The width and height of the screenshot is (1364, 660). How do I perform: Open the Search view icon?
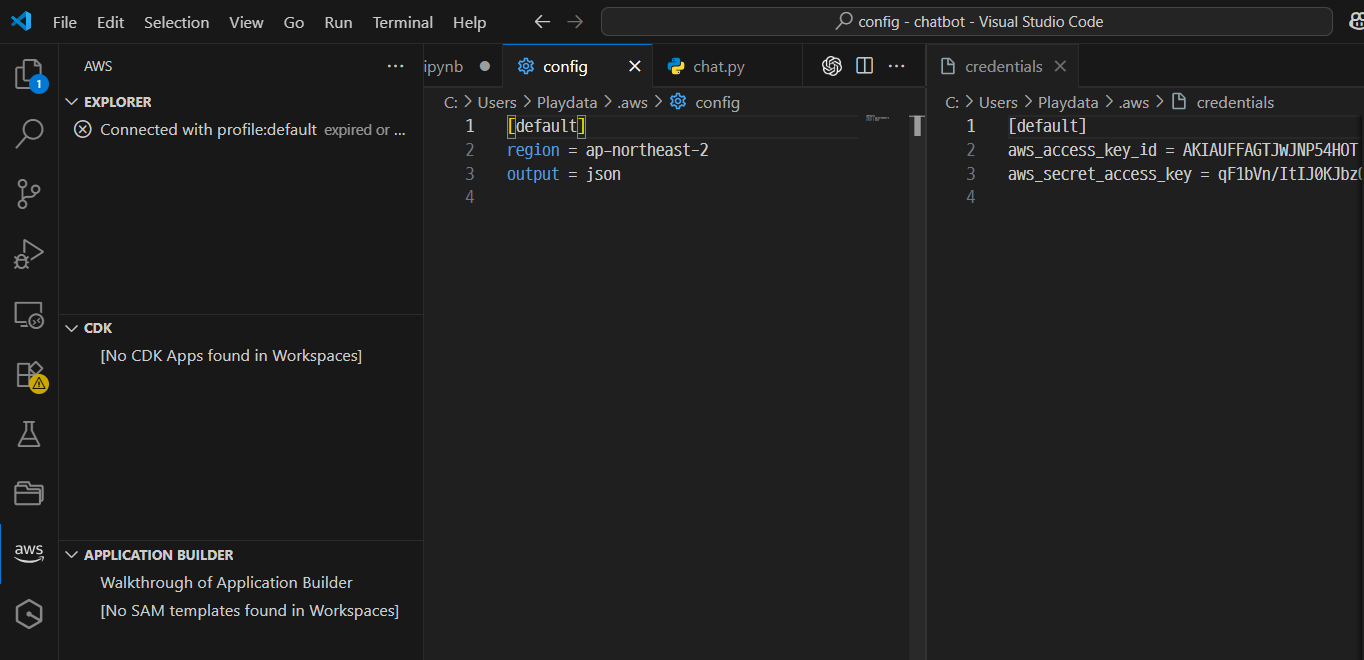(29, 134)
